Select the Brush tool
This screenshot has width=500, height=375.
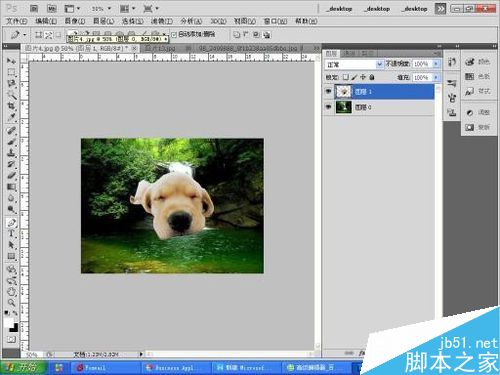[11, 142]
